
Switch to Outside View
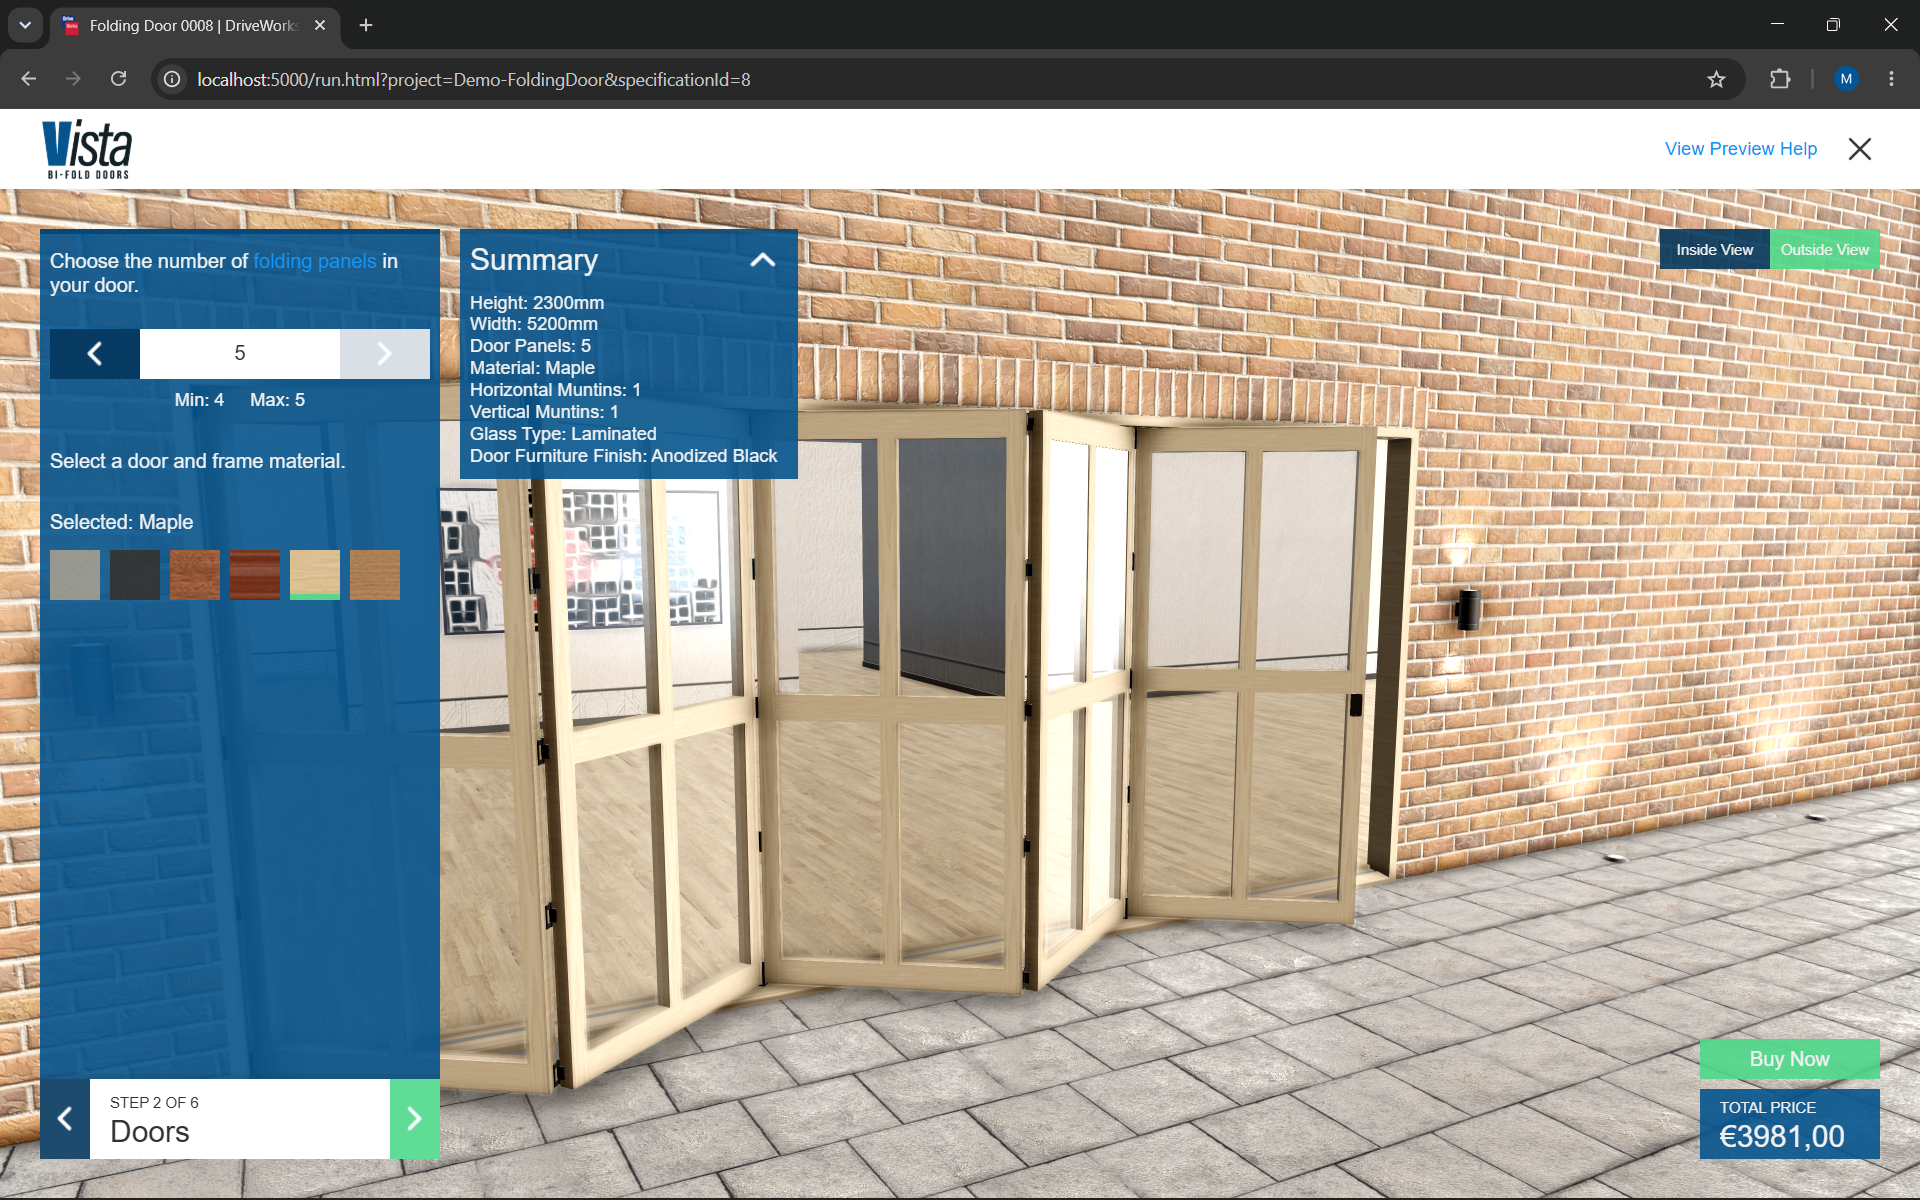click(1824, 250)
